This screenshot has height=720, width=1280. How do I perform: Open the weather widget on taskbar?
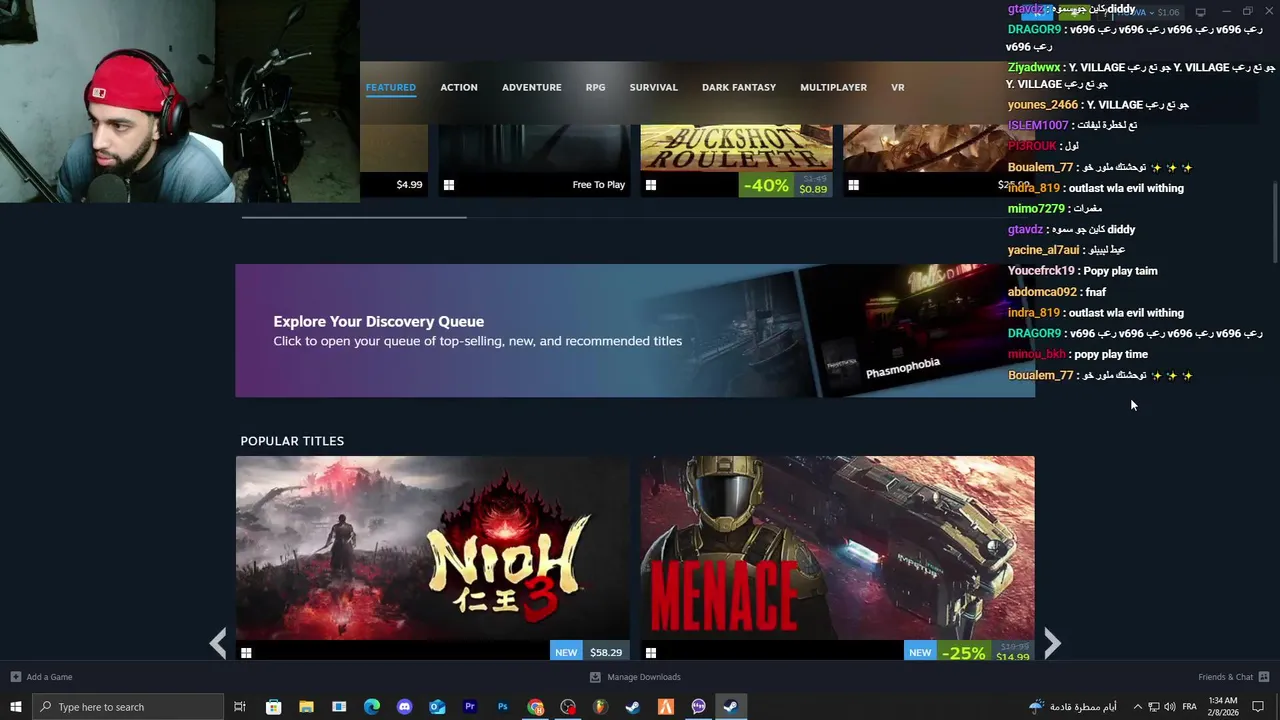click(1073, 707)
